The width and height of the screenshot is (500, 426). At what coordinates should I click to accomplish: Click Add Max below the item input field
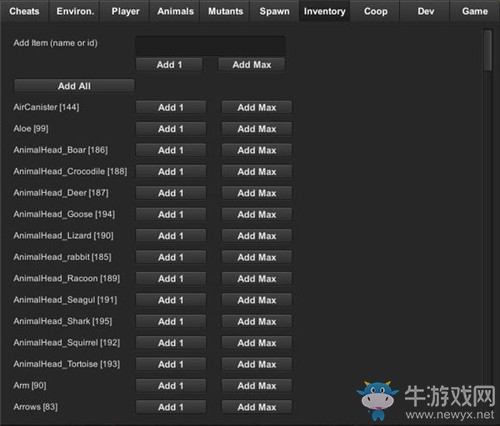(252, 64)
